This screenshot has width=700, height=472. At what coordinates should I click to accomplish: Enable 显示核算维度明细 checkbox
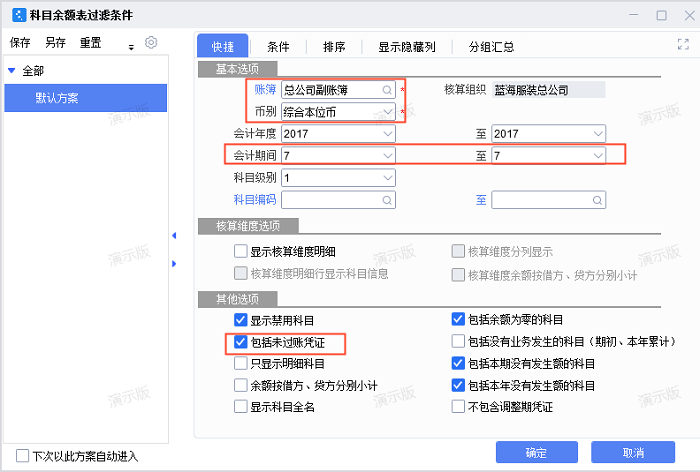(240, 251)
